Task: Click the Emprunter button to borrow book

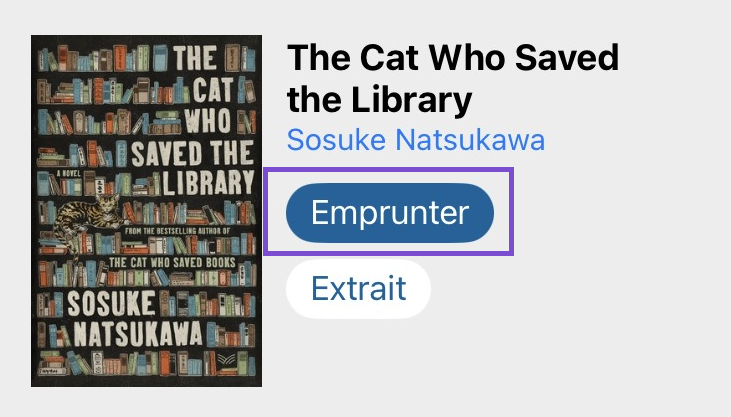Action: [390, 213]
